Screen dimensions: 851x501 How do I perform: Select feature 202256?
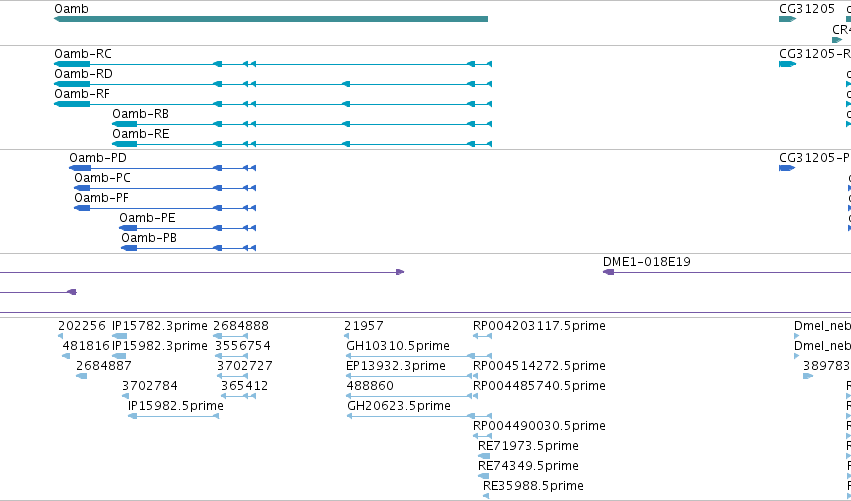tap(60, 336)
